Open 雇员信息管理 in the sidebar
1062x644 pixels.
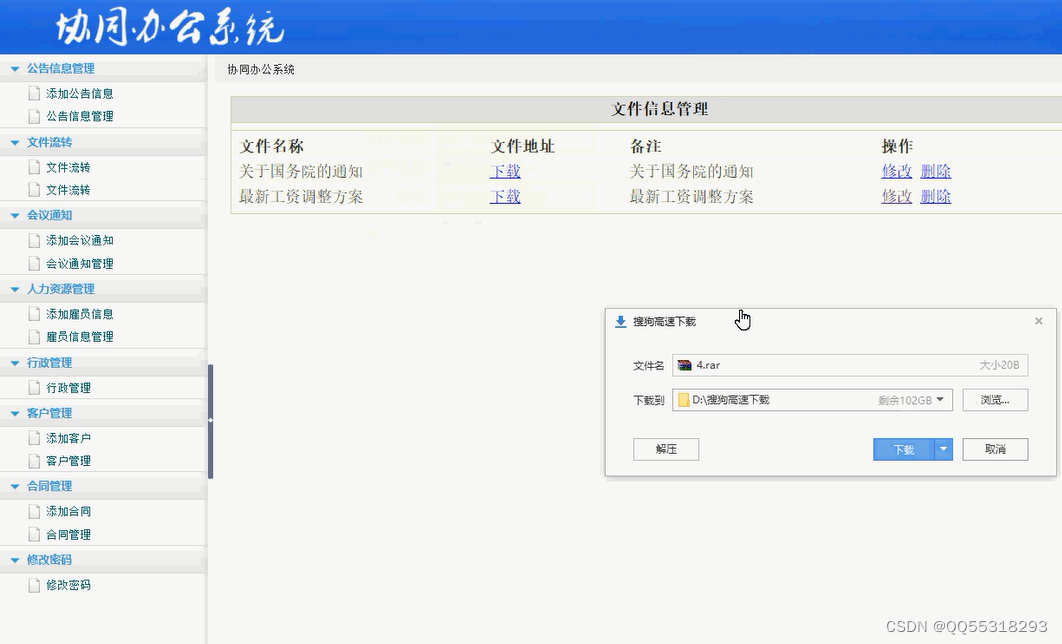[79, 337]
